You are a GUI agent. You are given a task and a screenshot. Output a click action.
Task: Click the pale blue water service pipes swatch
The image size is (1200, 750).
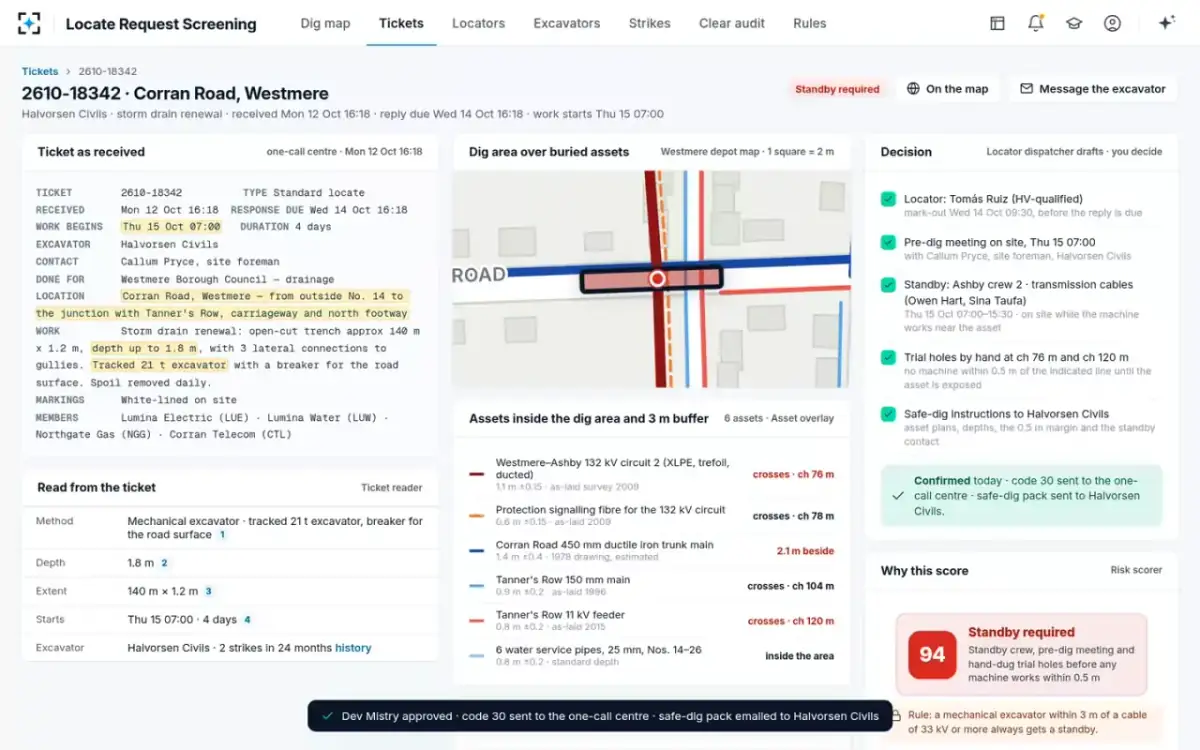click(477, 656)
